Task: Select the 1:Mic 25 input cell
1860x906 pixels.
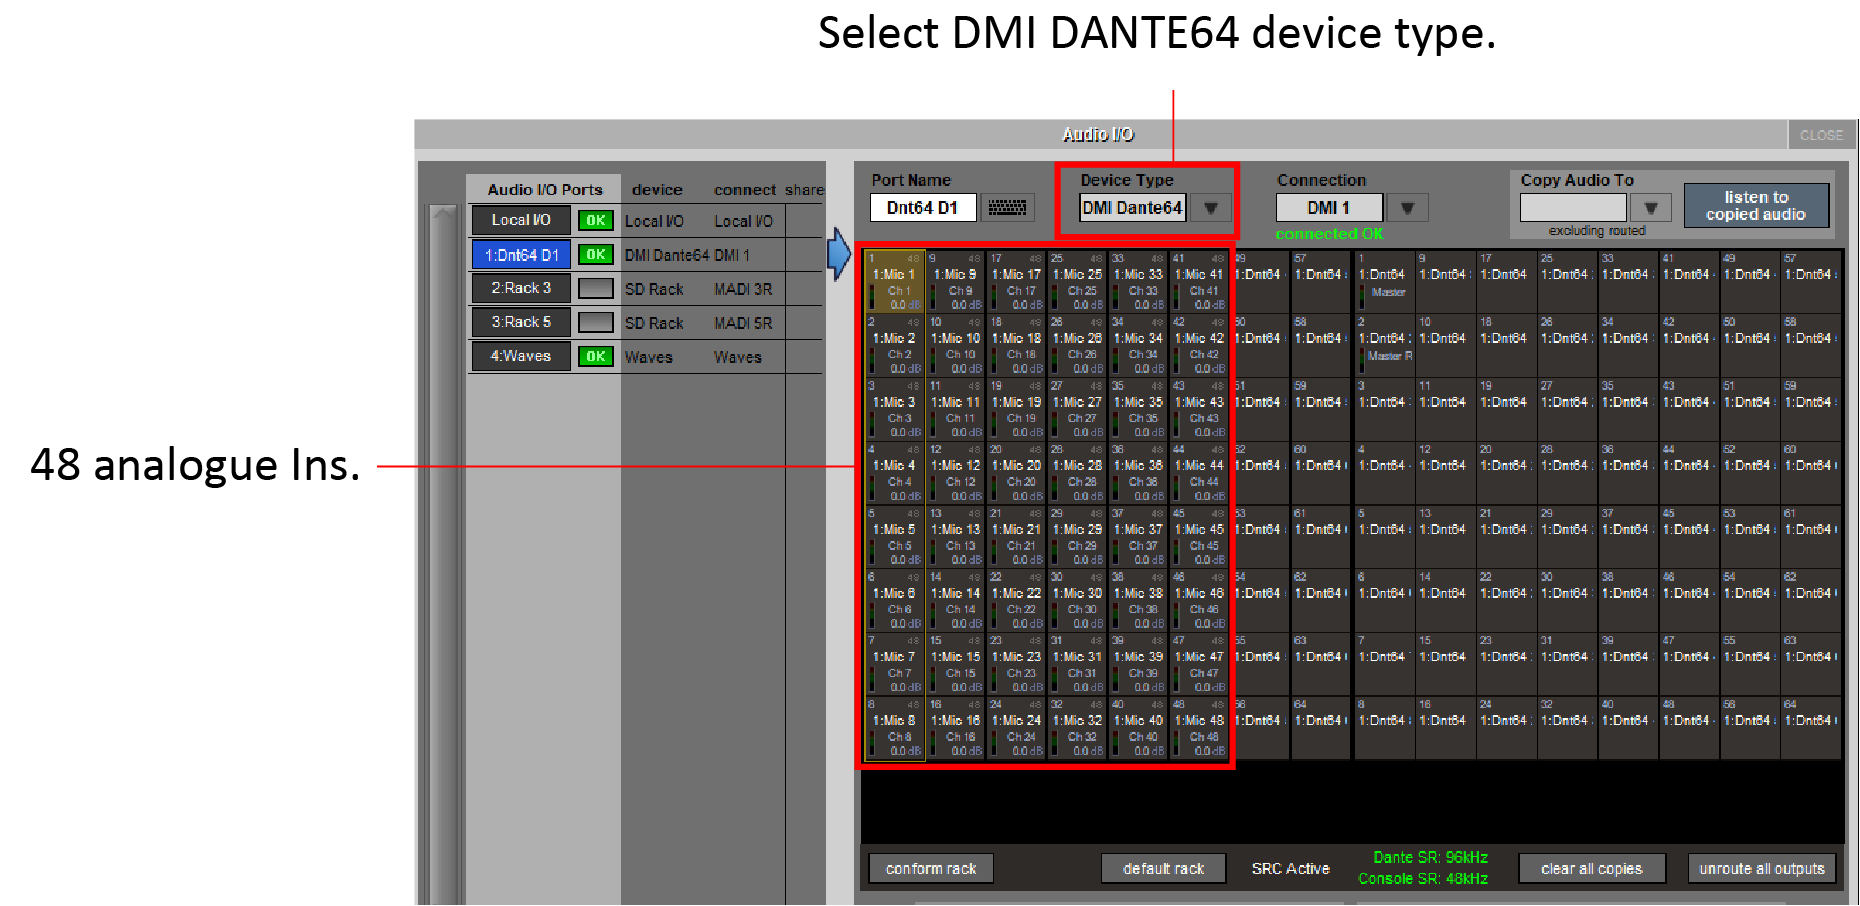Action: (1077, 282)
